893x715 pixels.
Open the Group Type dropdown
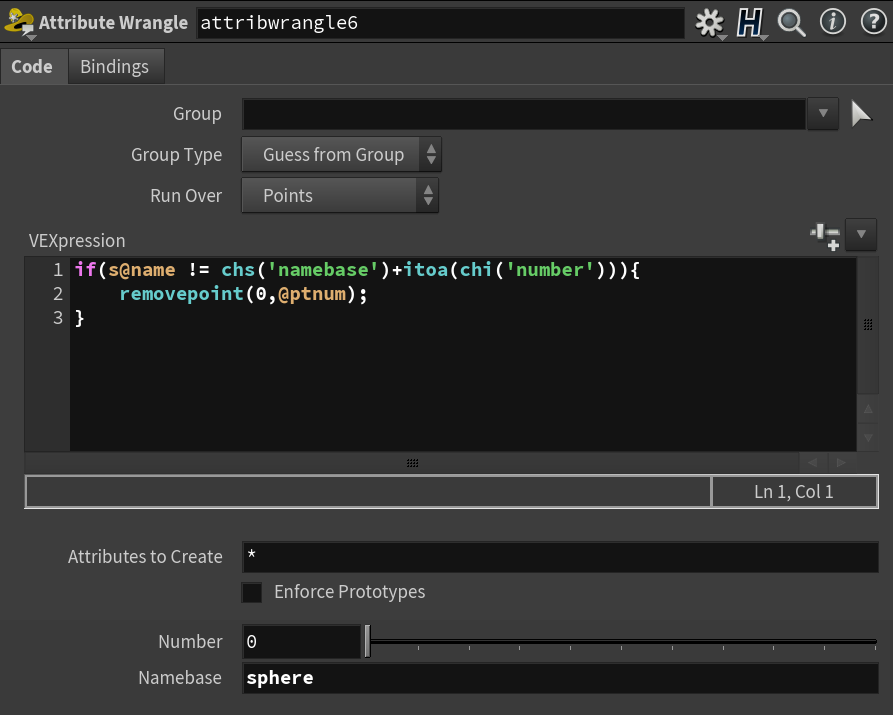342,154
